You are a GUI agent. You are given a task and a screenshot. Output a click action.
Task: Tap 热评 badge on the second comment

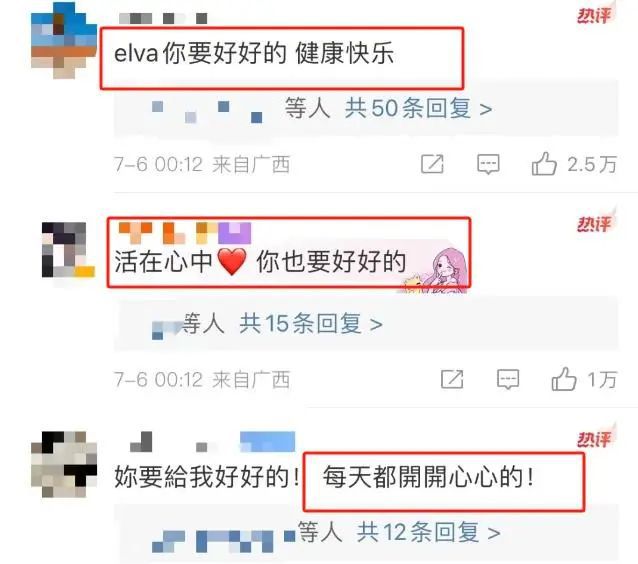[595, 224]
